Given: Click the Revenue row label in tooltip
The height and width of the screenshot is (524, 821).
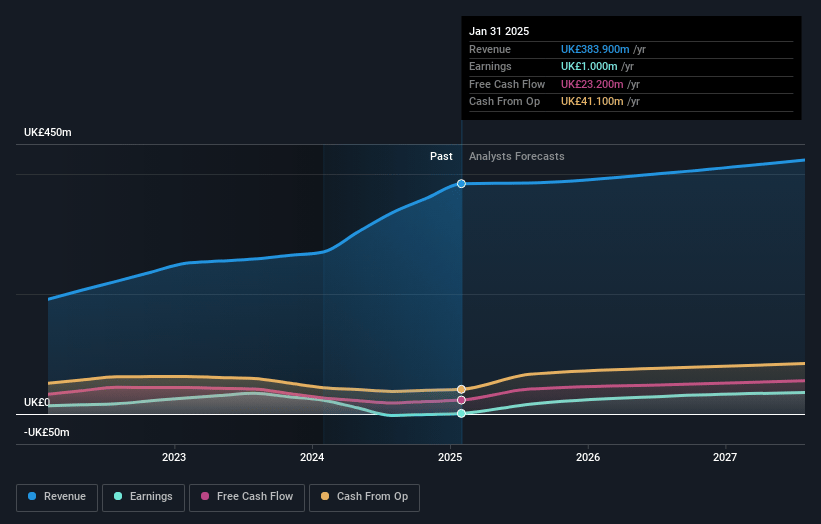Looking at the screenshot, I should (490, 49).
